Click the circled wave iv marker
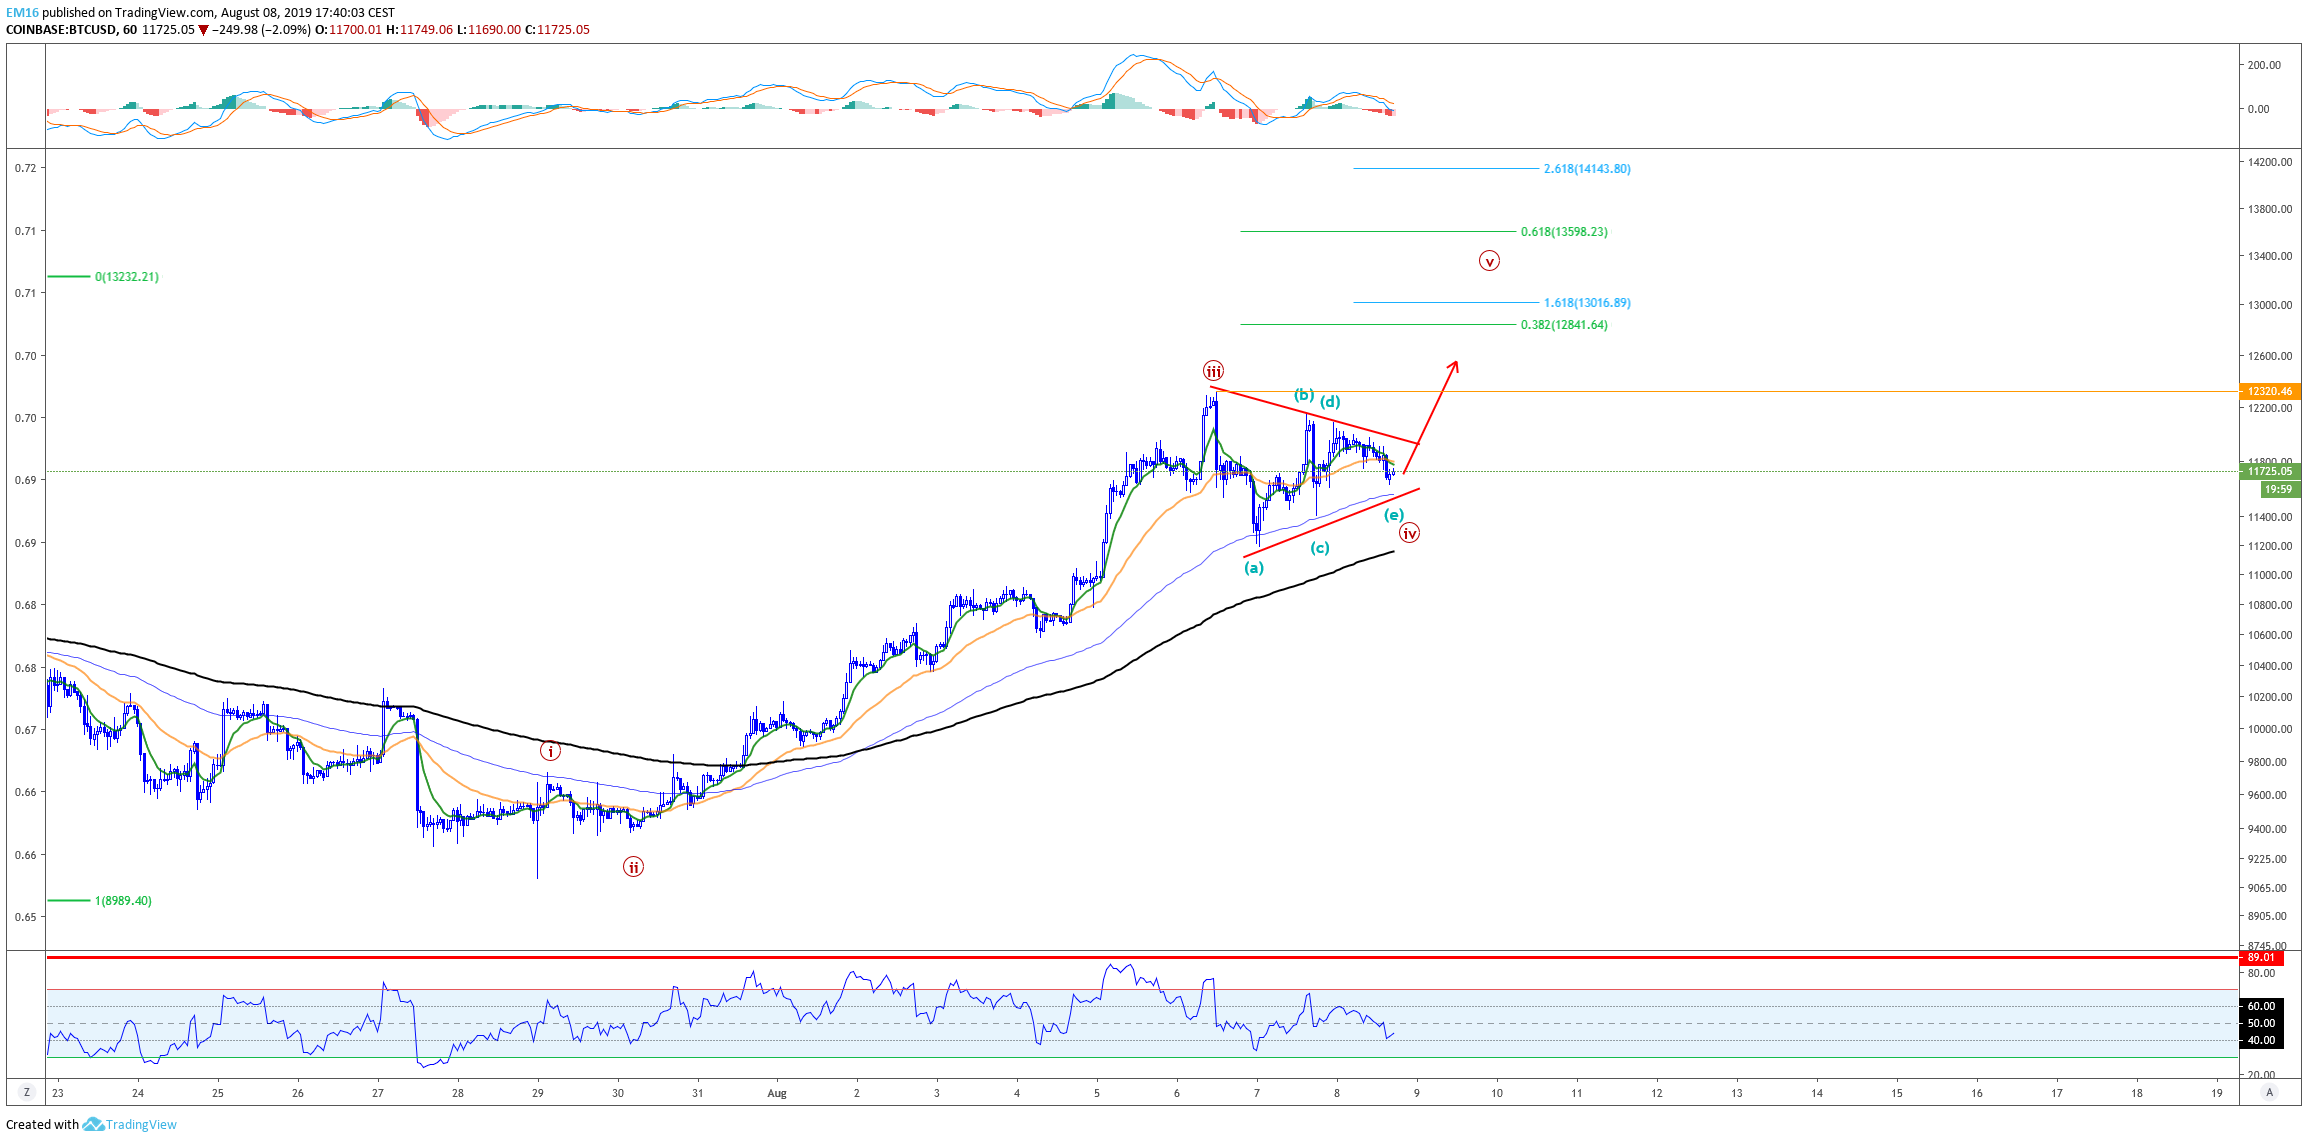Image resolution: width=2308 pixels, height=1142 pixels. point(1409,533)
